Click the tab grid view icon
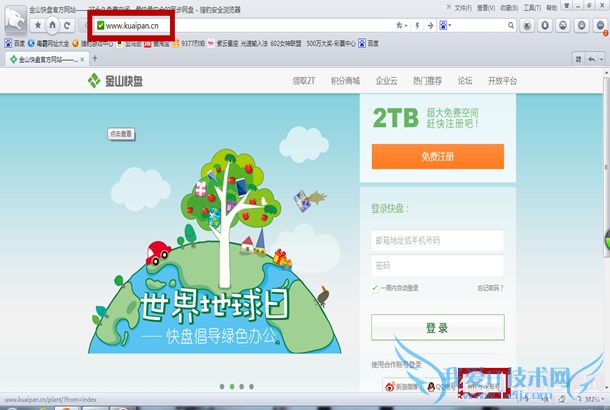610x410 pixels. coord(578,59)
